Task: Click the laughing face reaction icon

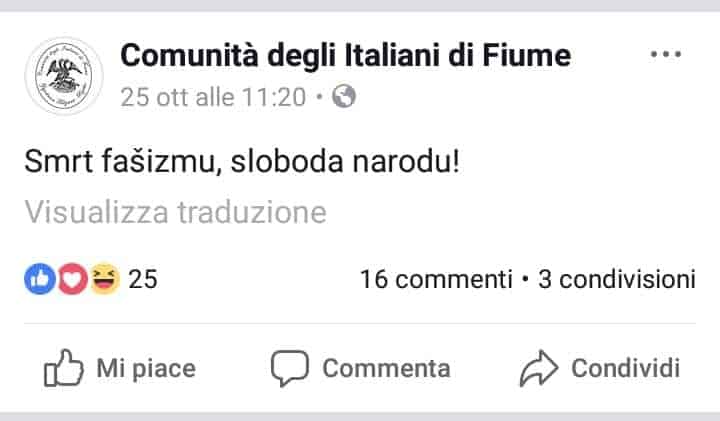Action: coord(104,279)
